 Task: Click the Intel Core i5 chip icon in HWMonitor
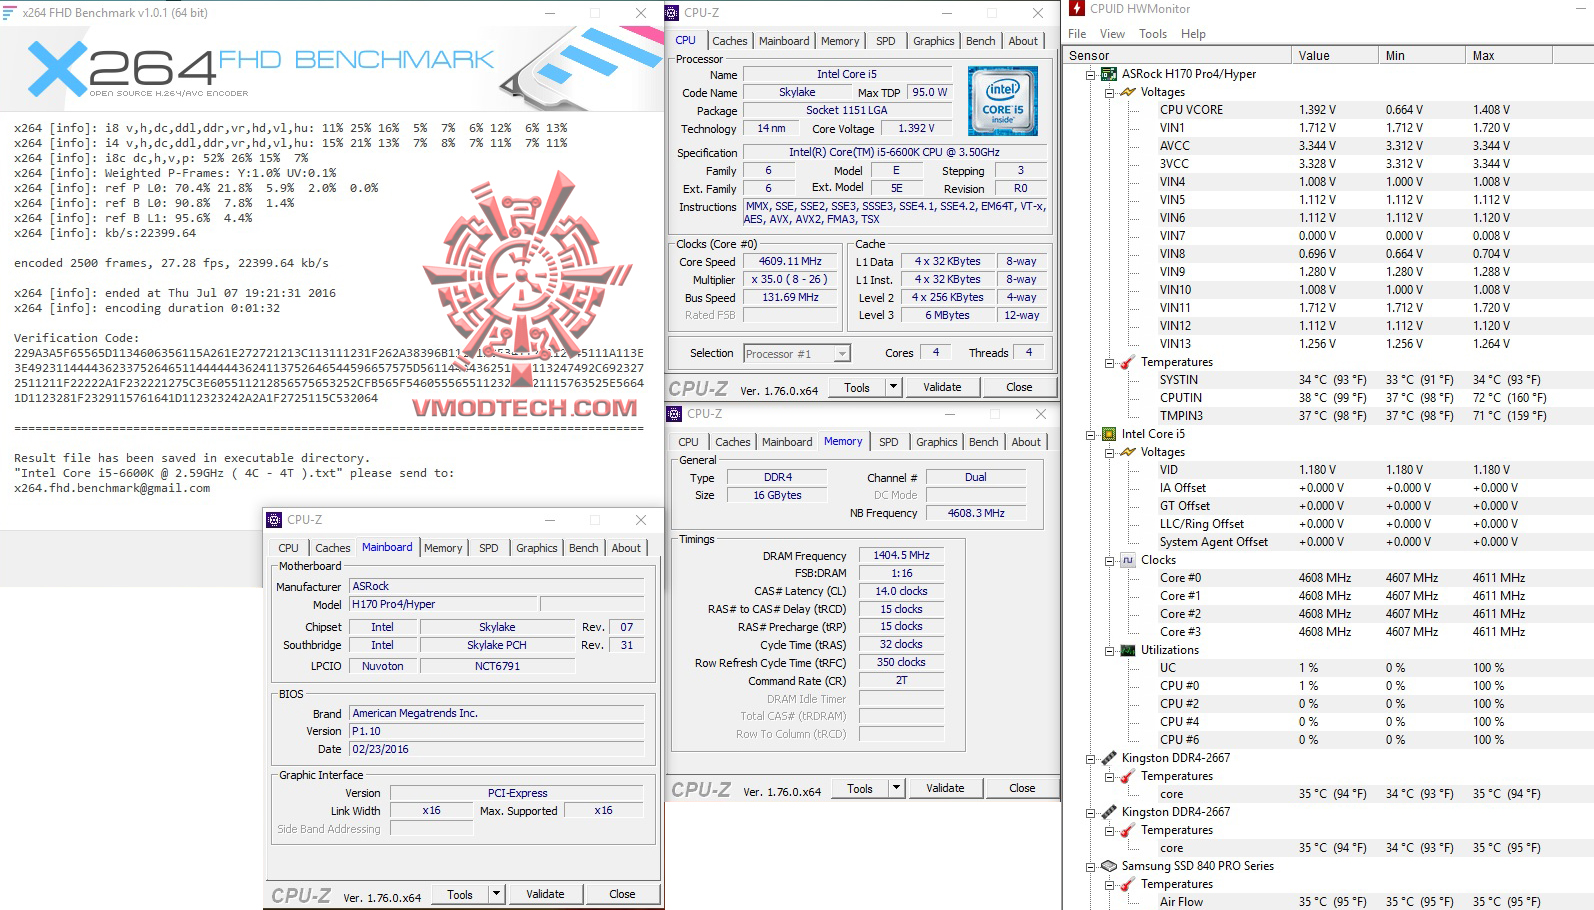[1108, 434]
